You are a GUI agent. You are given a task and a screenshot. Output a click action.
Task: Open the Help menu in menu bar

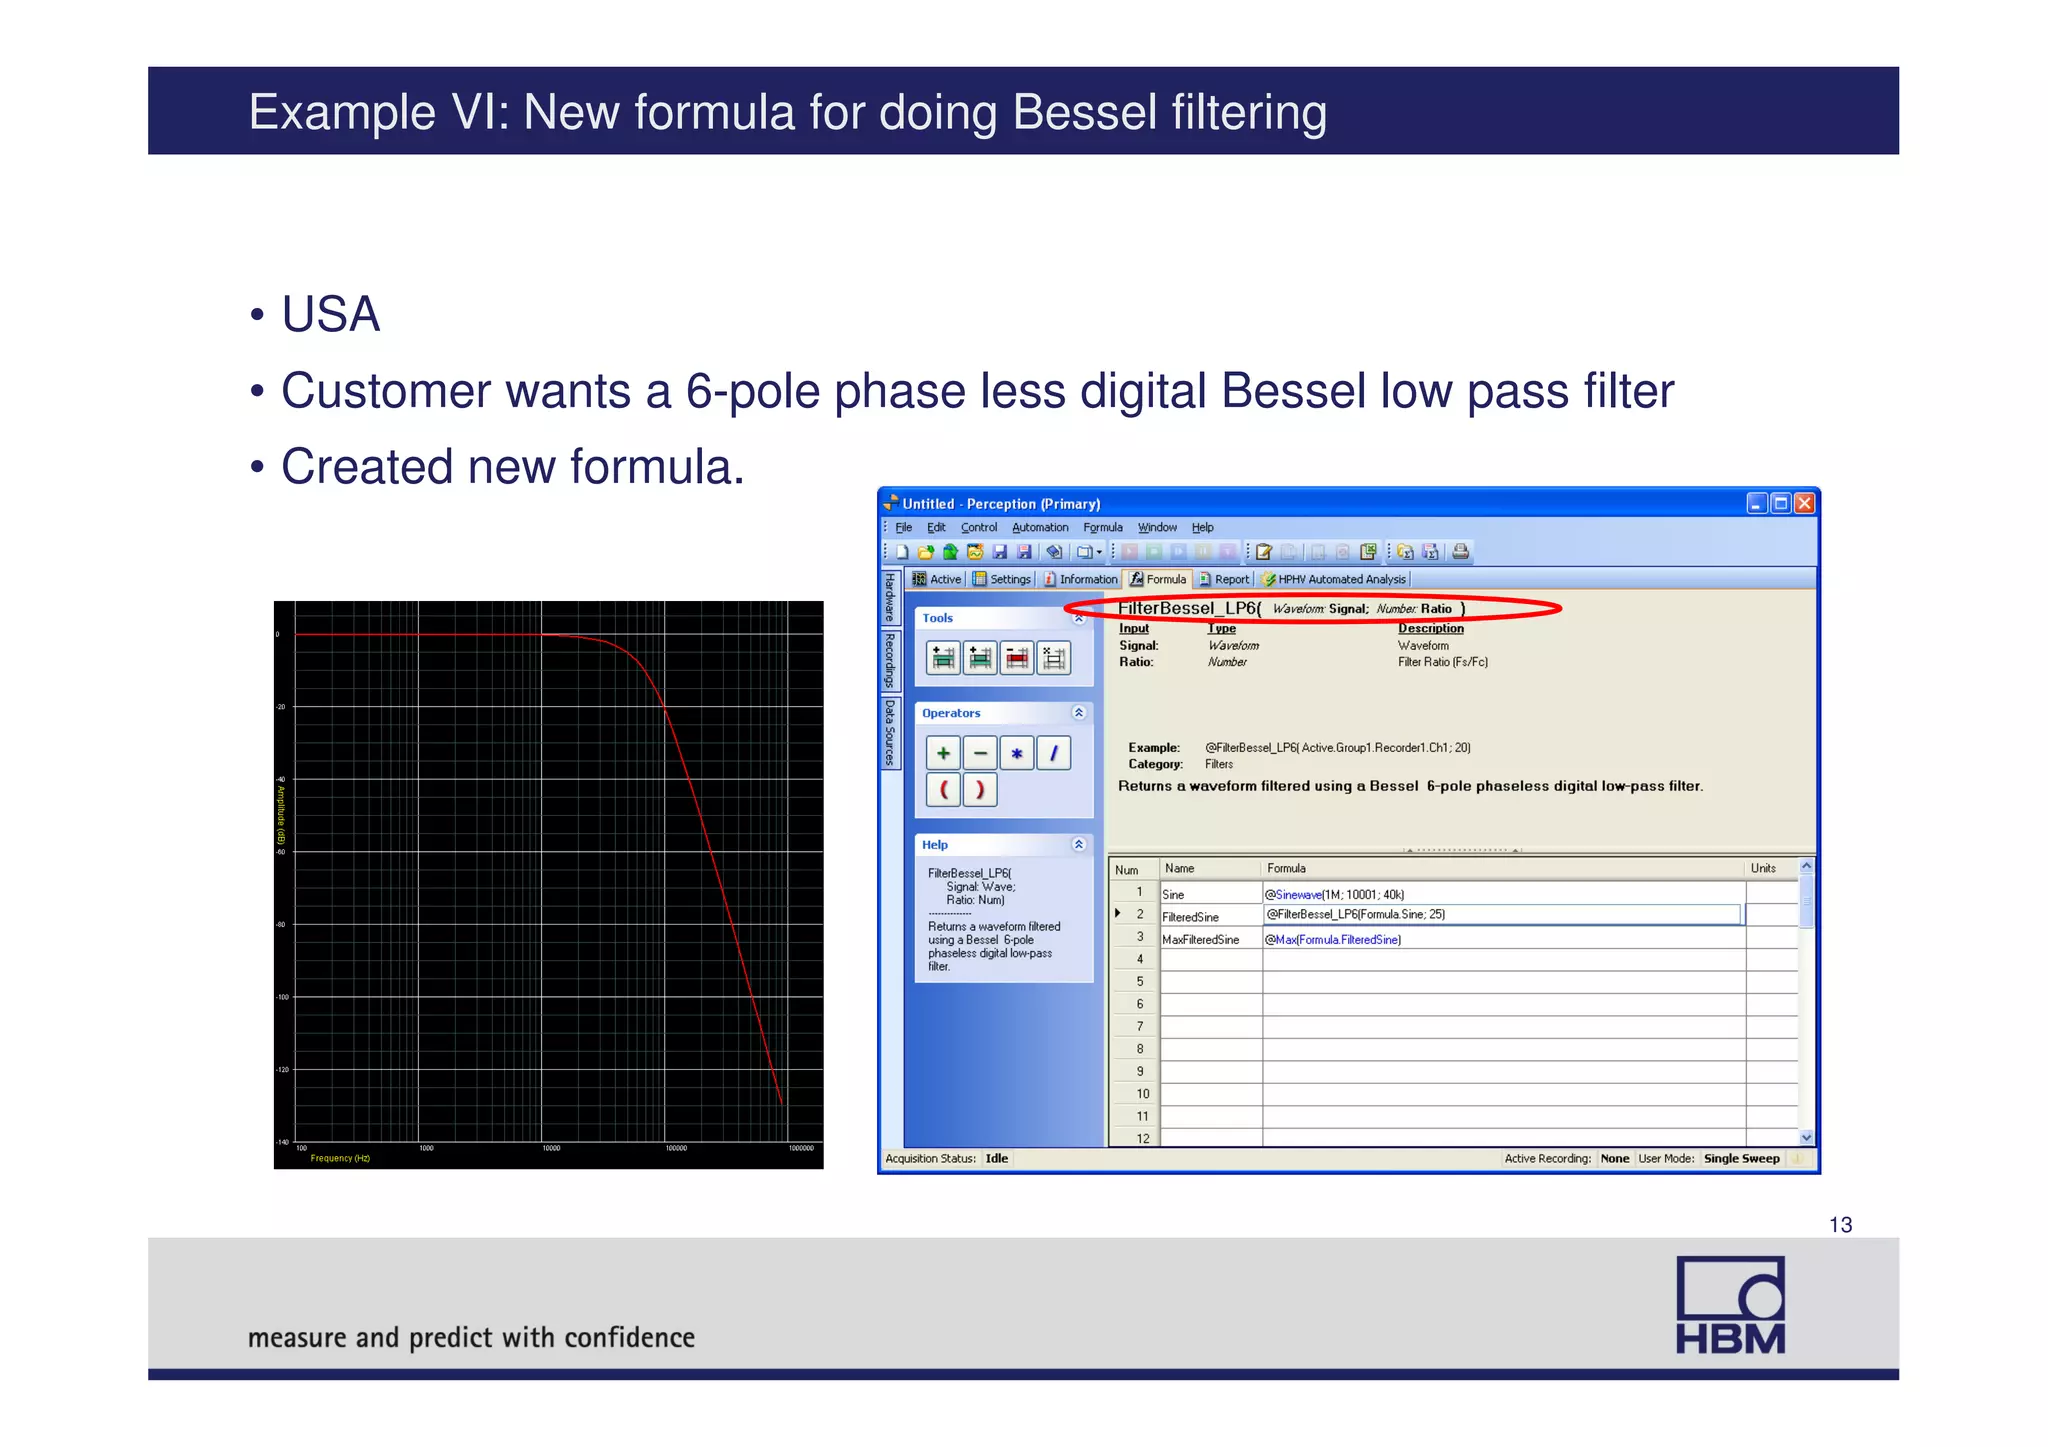click(1202, 528)
